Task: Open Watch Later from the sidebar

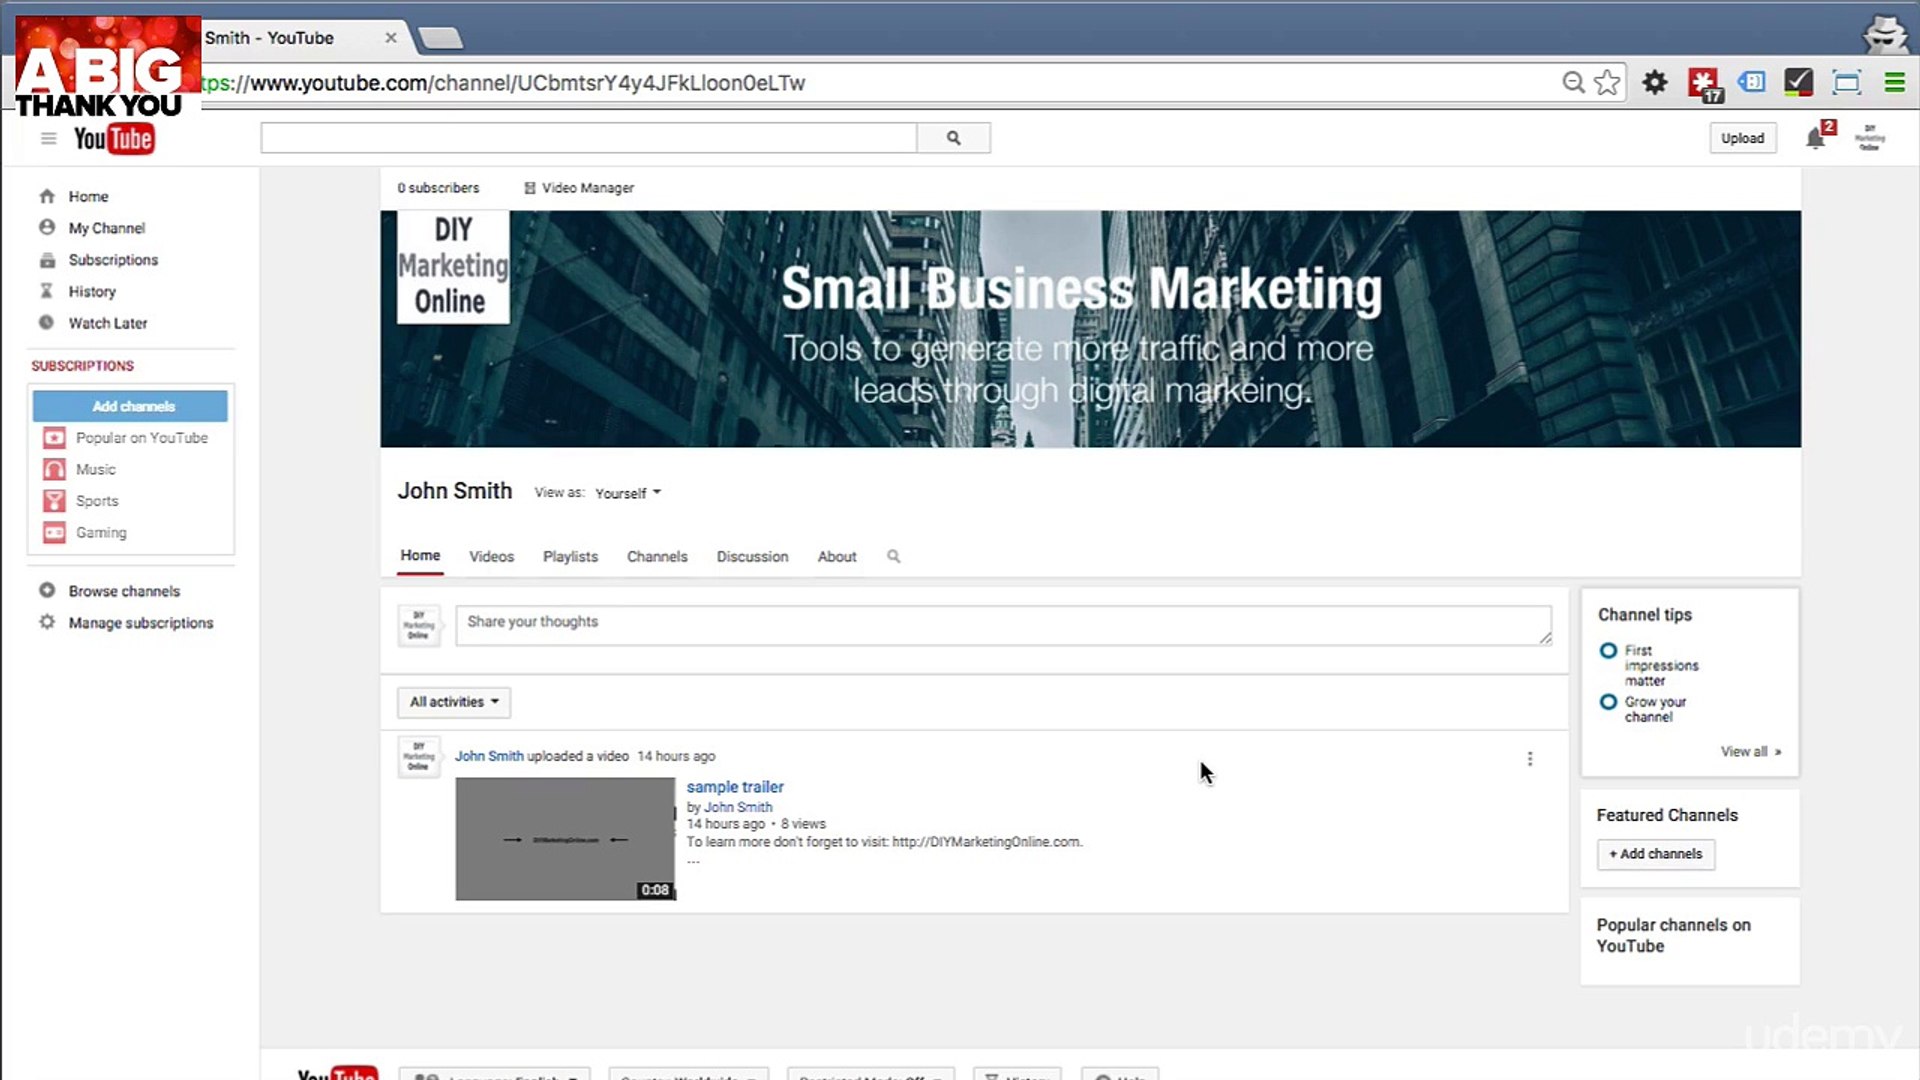Action: tap(107, 323)
